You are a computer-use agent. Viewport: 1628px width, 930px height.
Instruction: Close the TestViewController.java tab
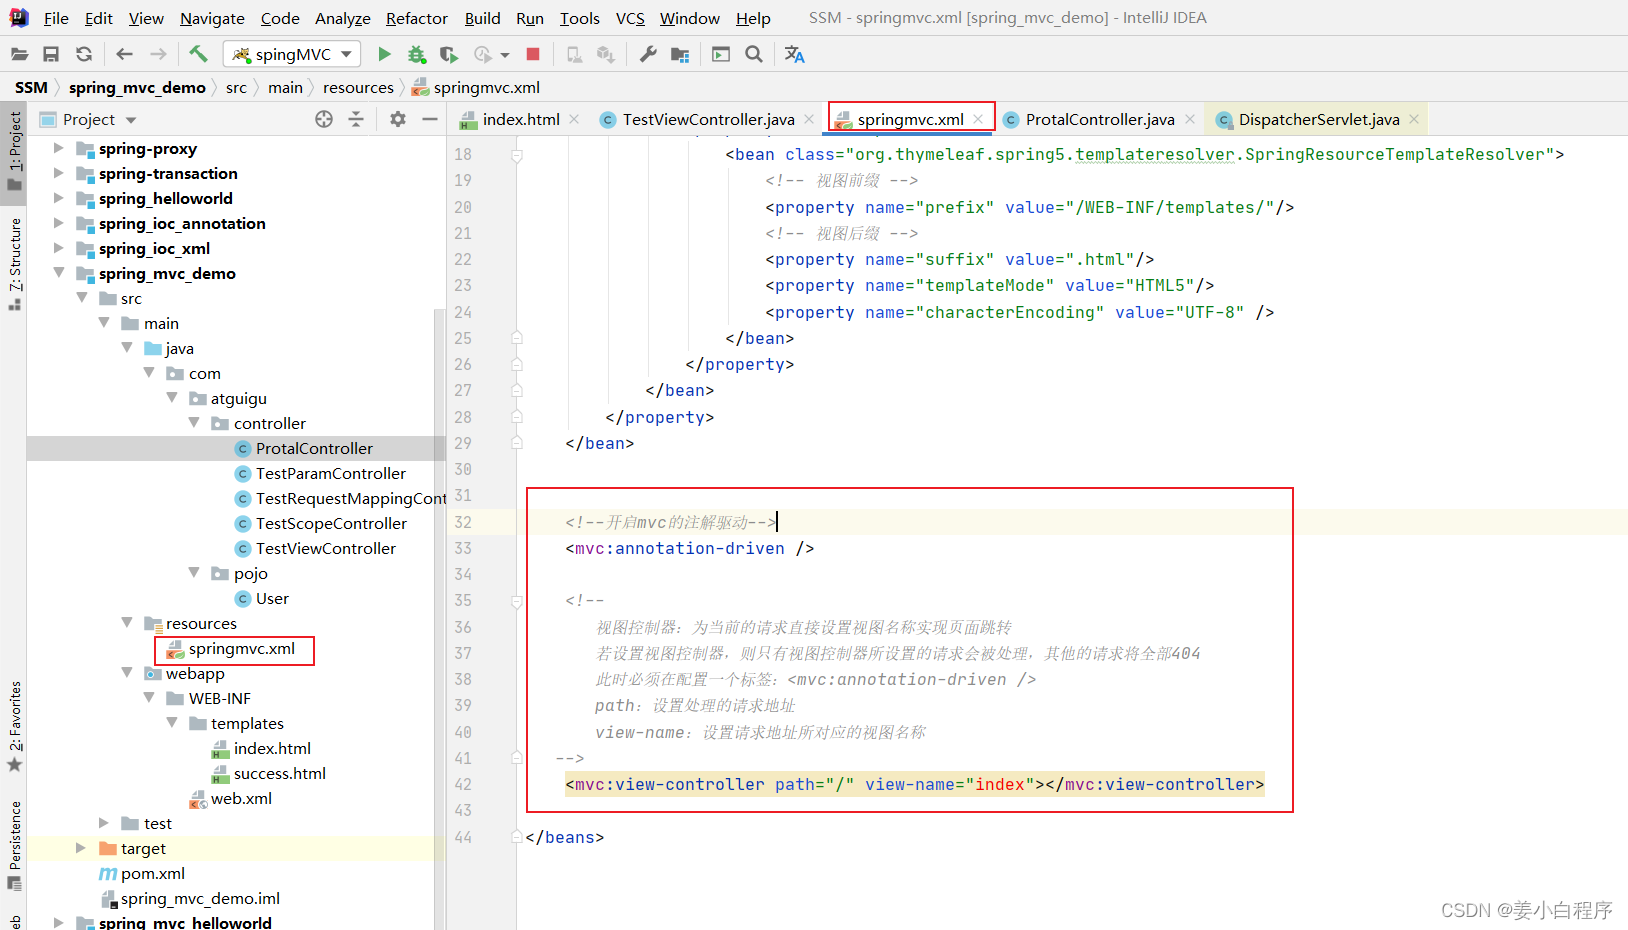click(809, 119)
